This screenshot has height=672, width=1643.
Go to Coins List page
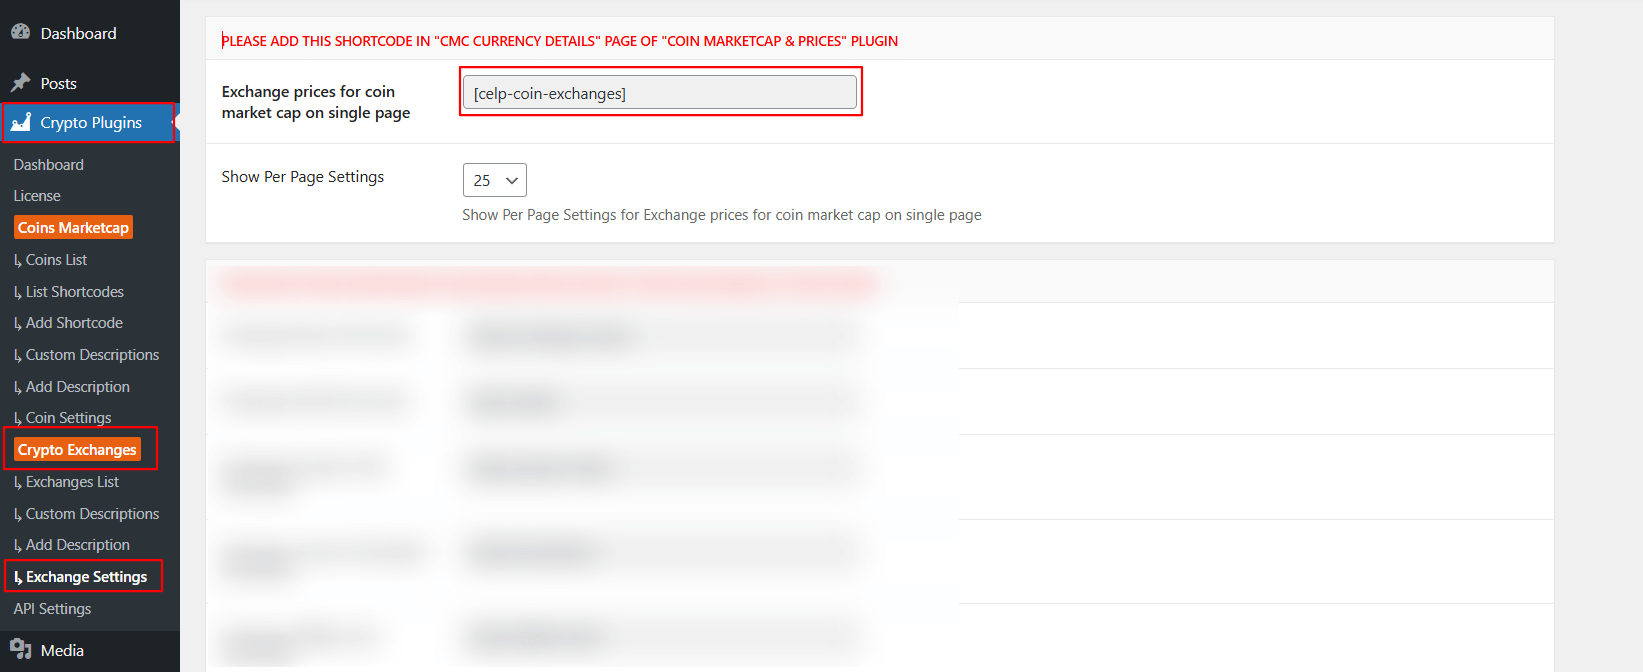[56, 260]
